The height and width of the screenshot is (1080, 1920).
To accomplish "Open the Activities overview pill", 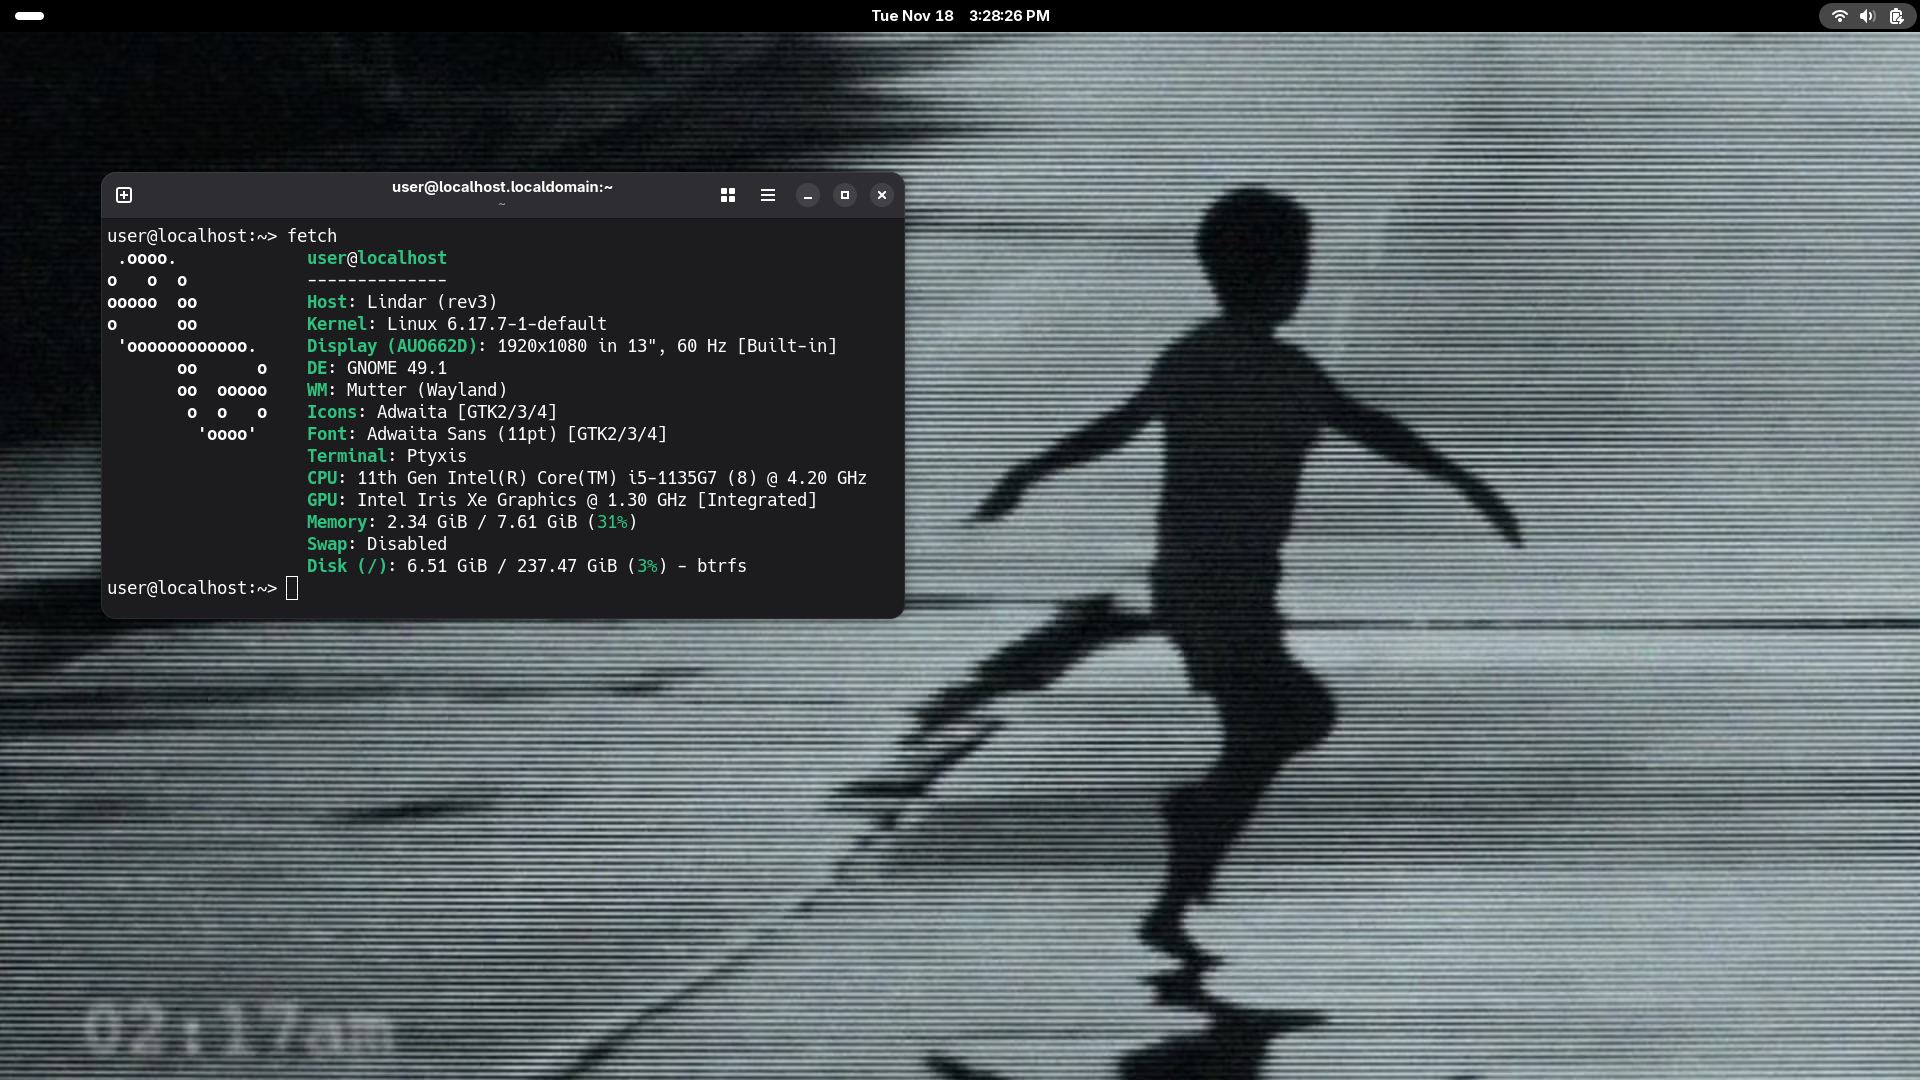I will click(30, 16).
